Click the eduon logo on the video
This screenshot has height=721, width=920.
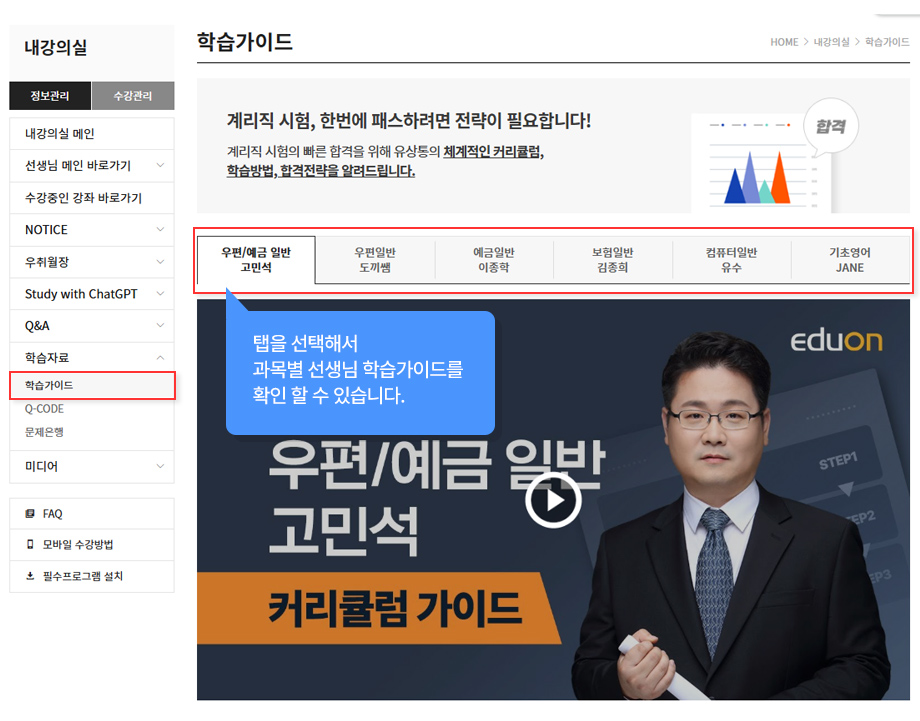836,341
